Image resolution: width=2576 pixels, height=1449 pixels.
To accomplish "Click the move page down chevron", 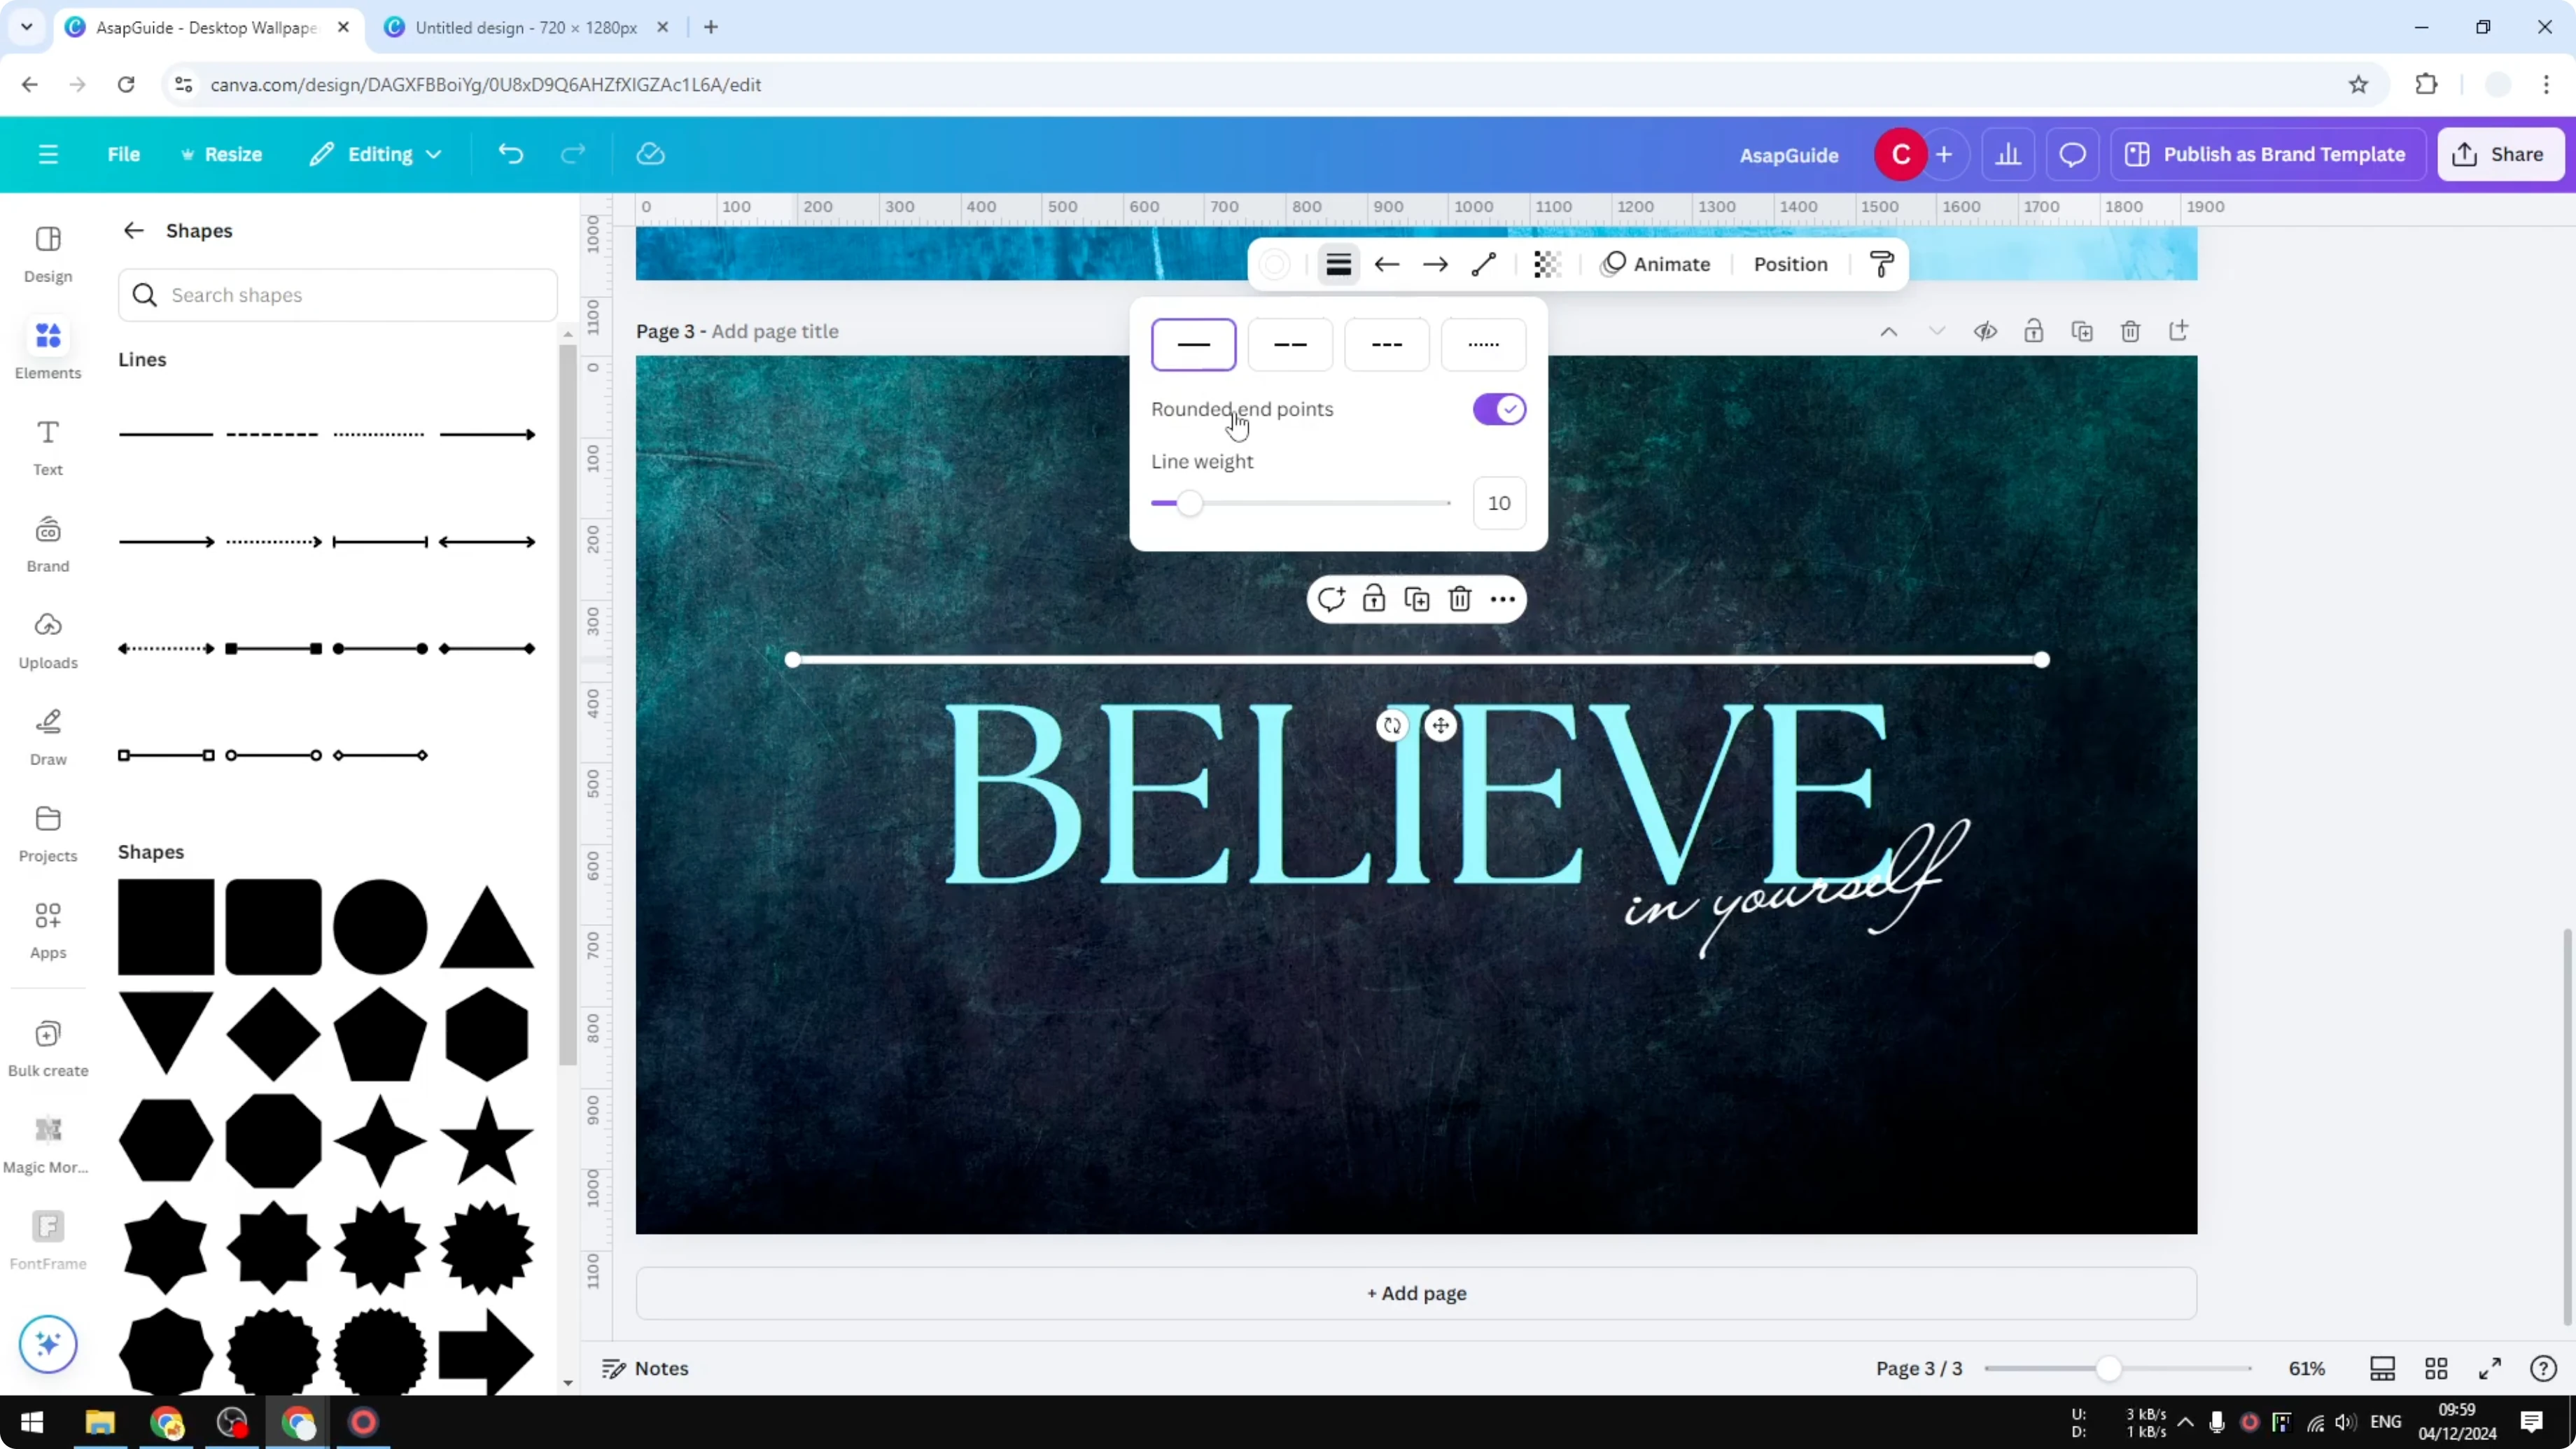I will click(1937, 331).
